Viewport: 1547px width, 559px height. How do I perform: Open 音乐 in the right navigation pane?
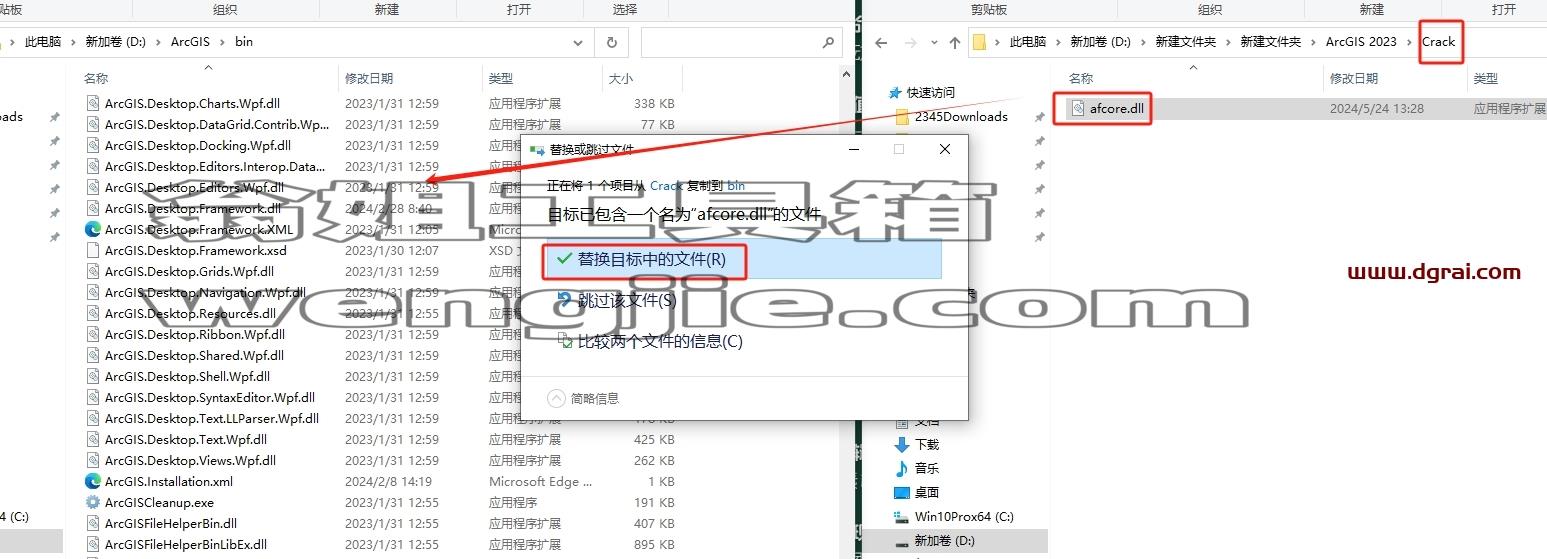coord(927,468)
